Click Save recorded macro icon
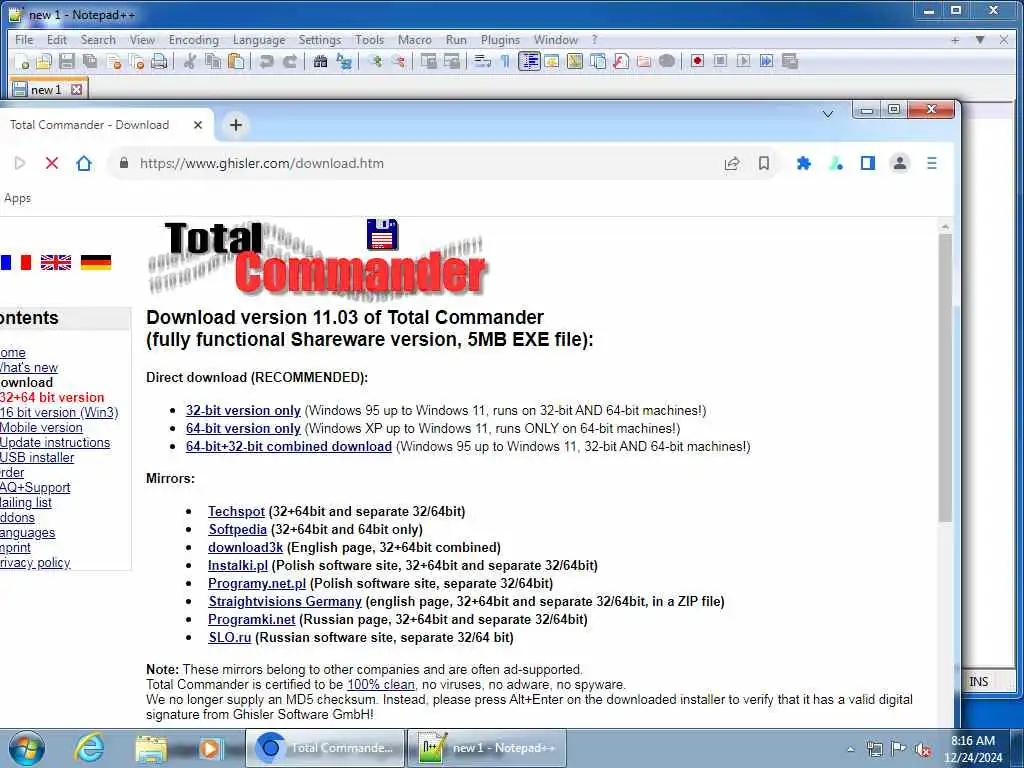 [x=790, y=61]
